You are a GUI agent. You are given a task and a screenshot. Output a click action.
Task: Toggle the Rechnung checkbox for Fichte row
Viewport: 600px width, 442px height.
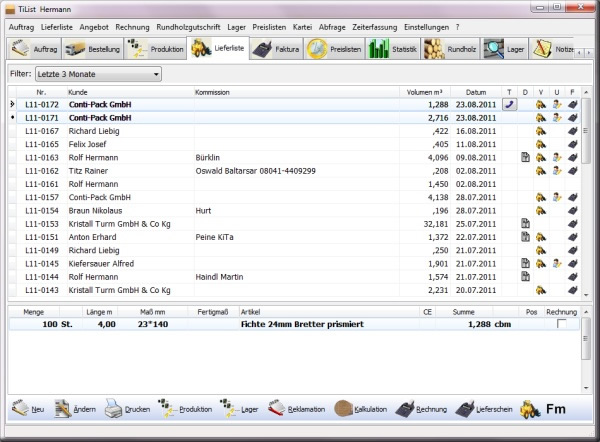tap(561, 324)
